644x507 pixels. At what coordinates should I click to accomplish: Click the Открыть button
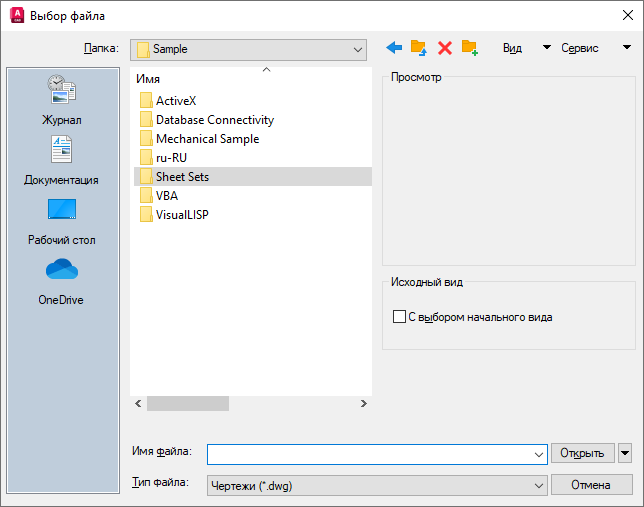[x=582, y=453]
